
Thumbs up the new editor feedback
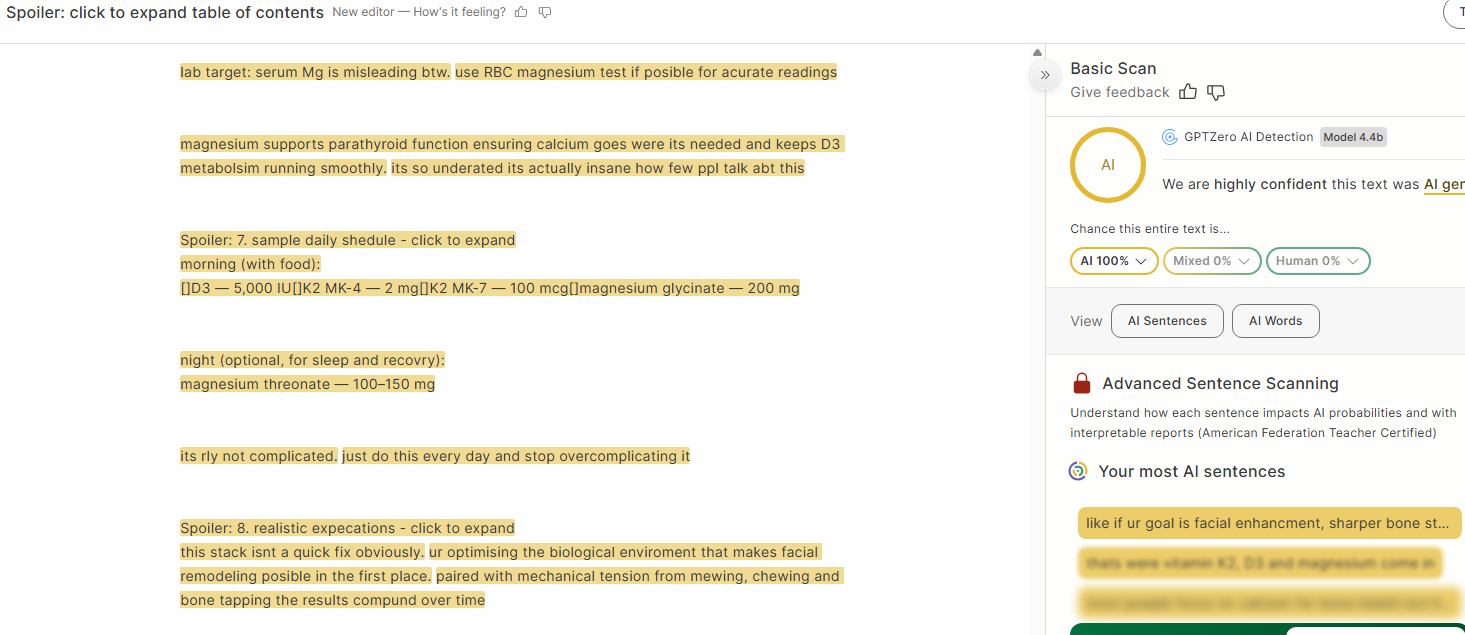click(521, 12)
